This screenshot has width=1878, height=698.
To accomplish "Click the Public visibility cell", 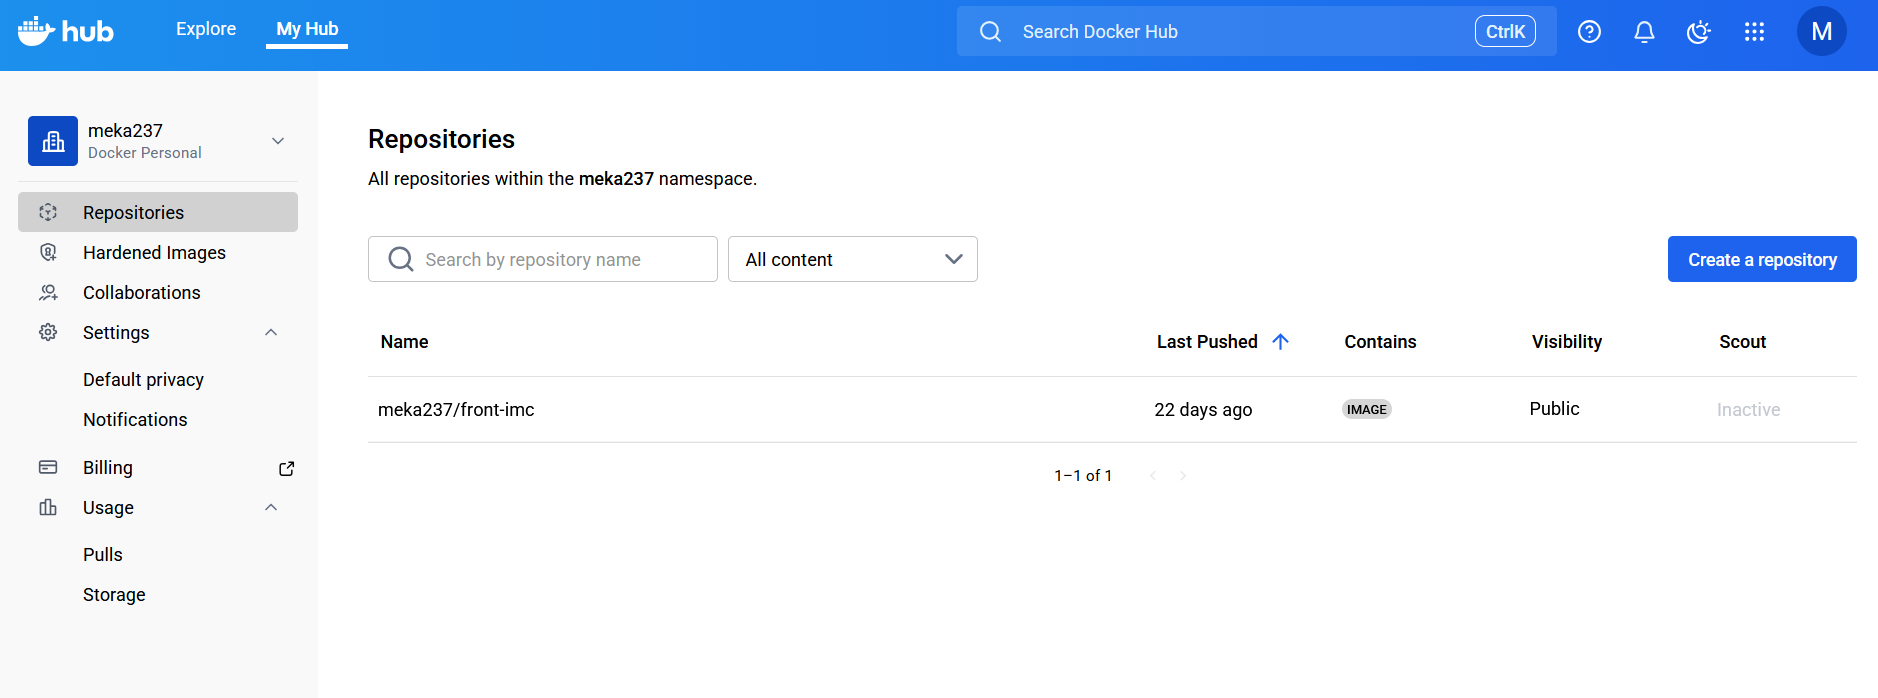I will pos(1554,408).
